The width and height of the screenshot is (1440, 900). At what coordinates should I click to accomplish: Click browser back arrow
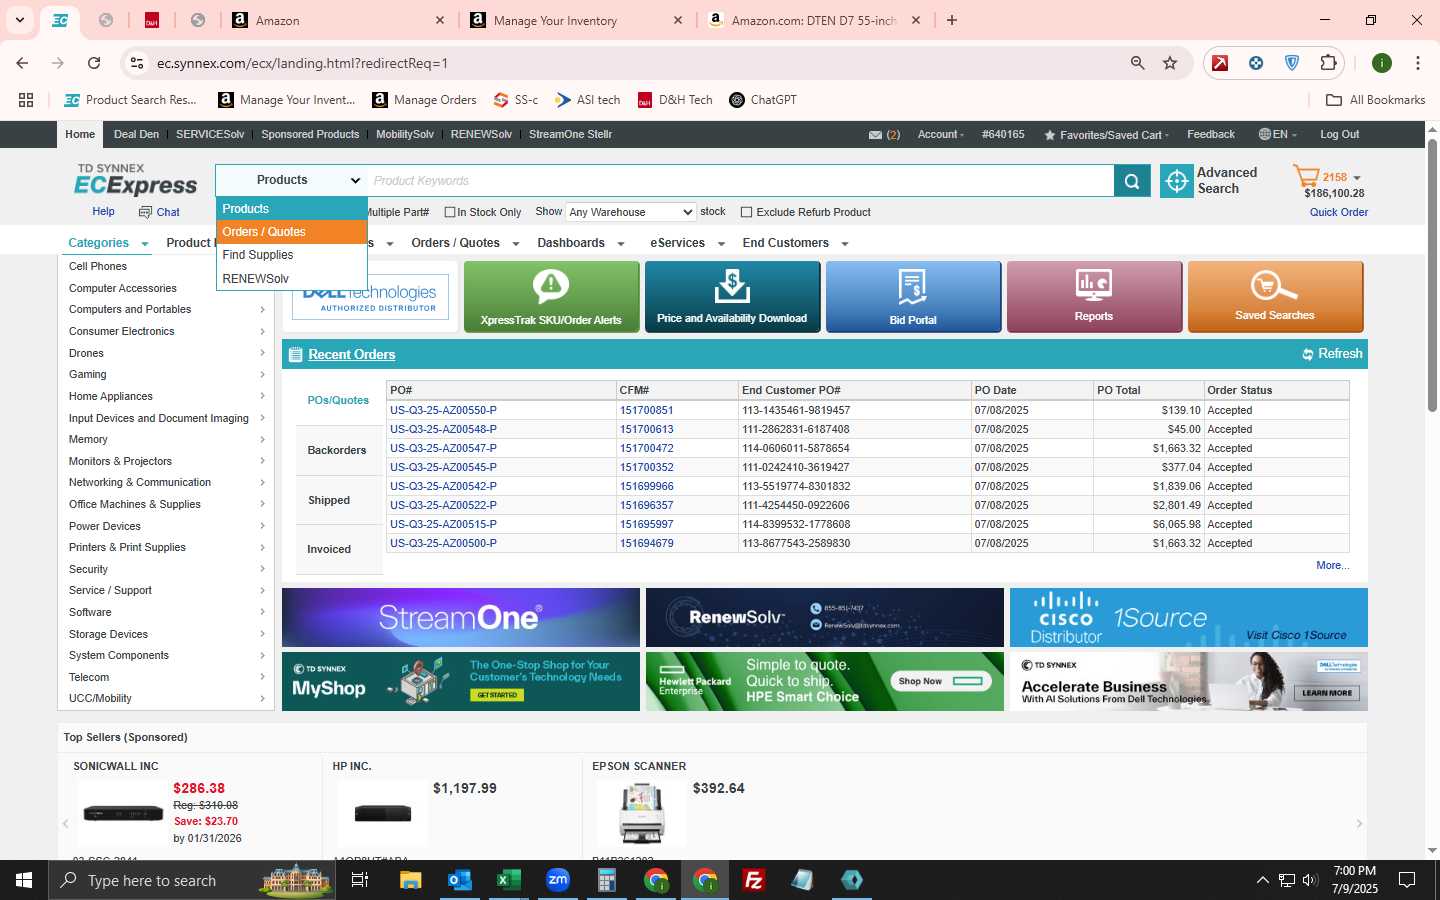coord(22,63)
